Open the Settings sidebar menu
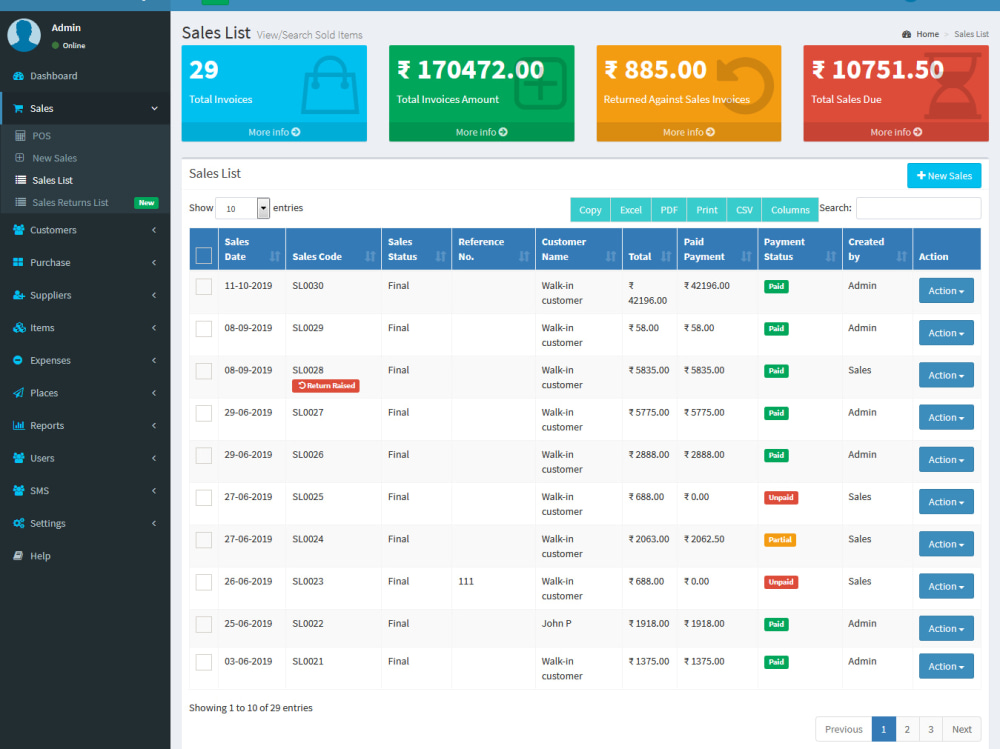 (x=85, y=523)
